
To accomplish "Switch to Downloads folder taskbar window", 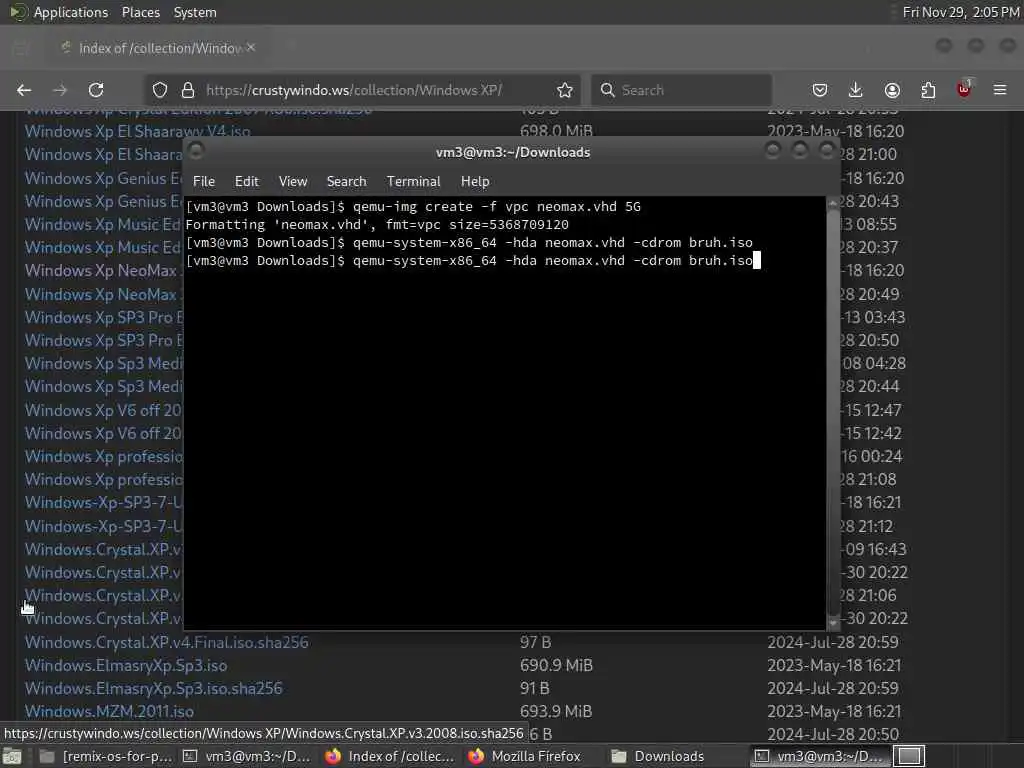I will pos(658,756).
